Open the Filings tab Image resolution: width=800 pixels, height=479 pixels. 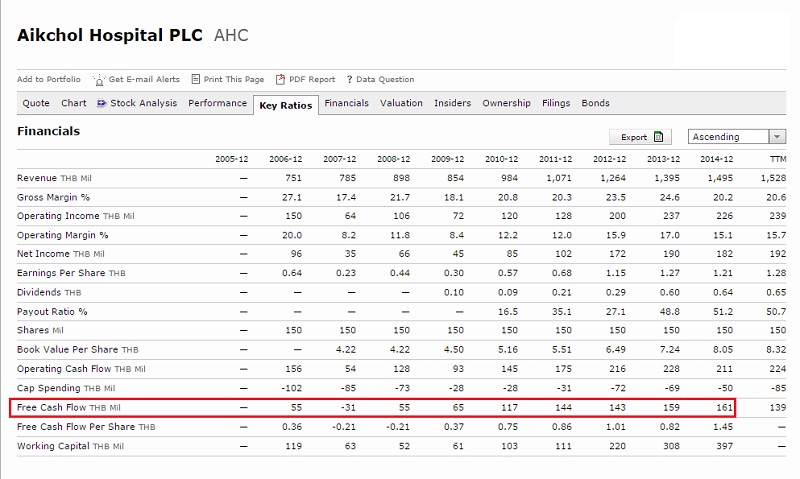[556, 103]
